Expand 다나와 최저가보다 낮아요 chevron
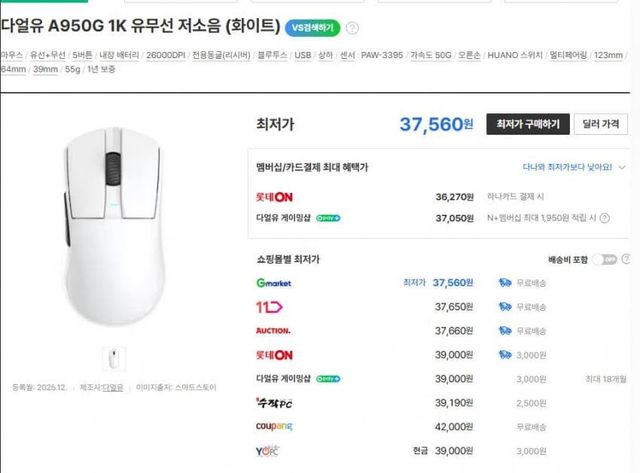The image size is (640, 473). point(622,168)
